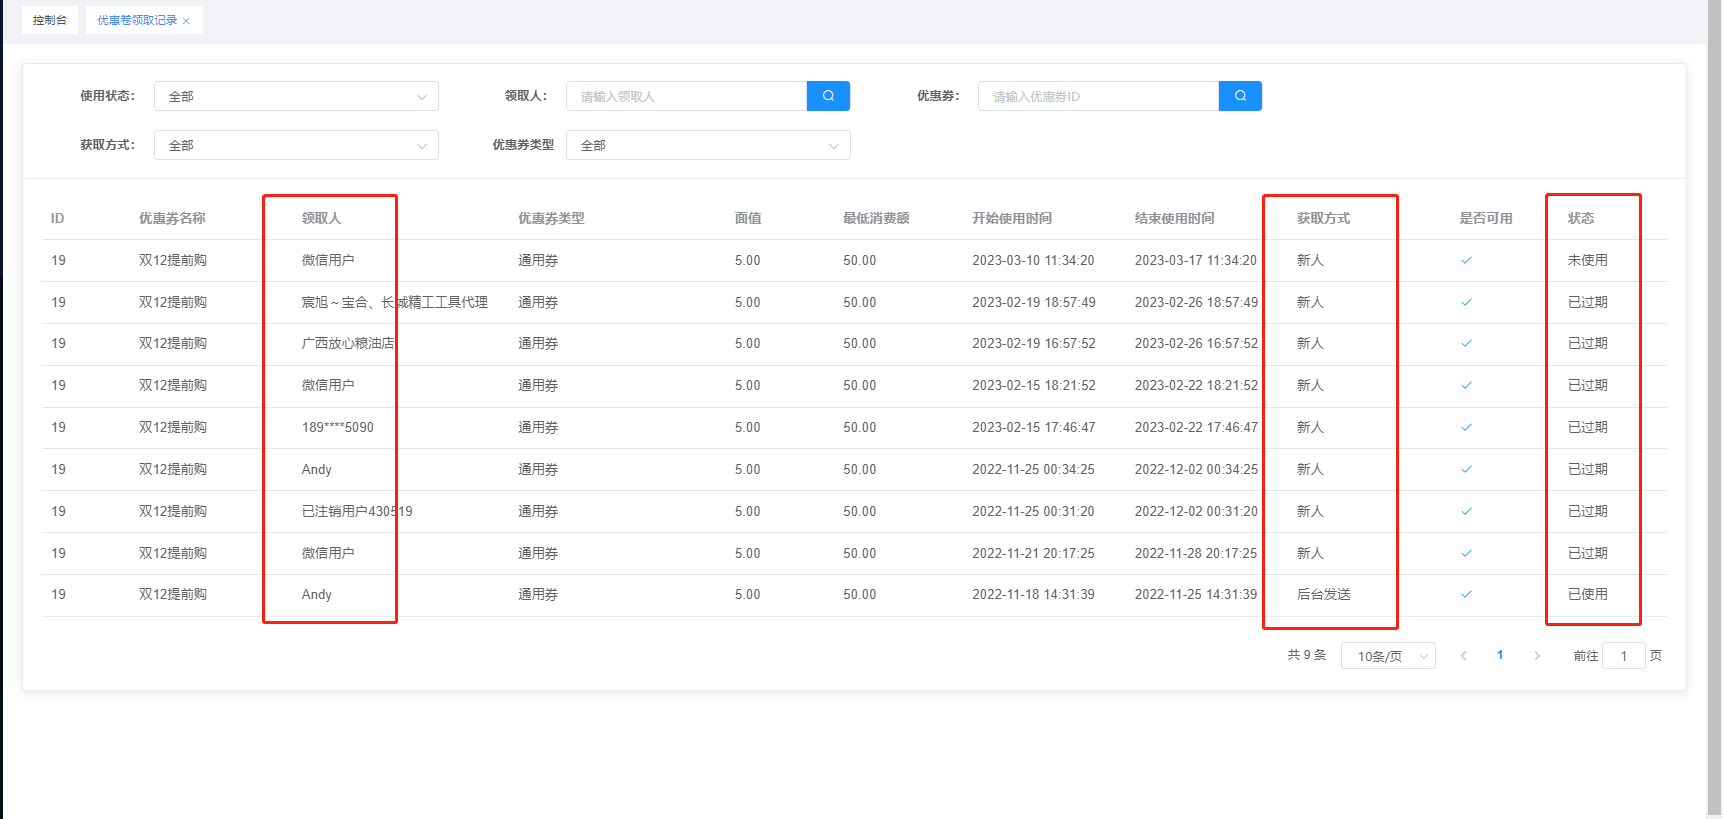Screen dimensions: 1723x819
Task: Switch to the 控制台 tab
Action: (50, 20)
